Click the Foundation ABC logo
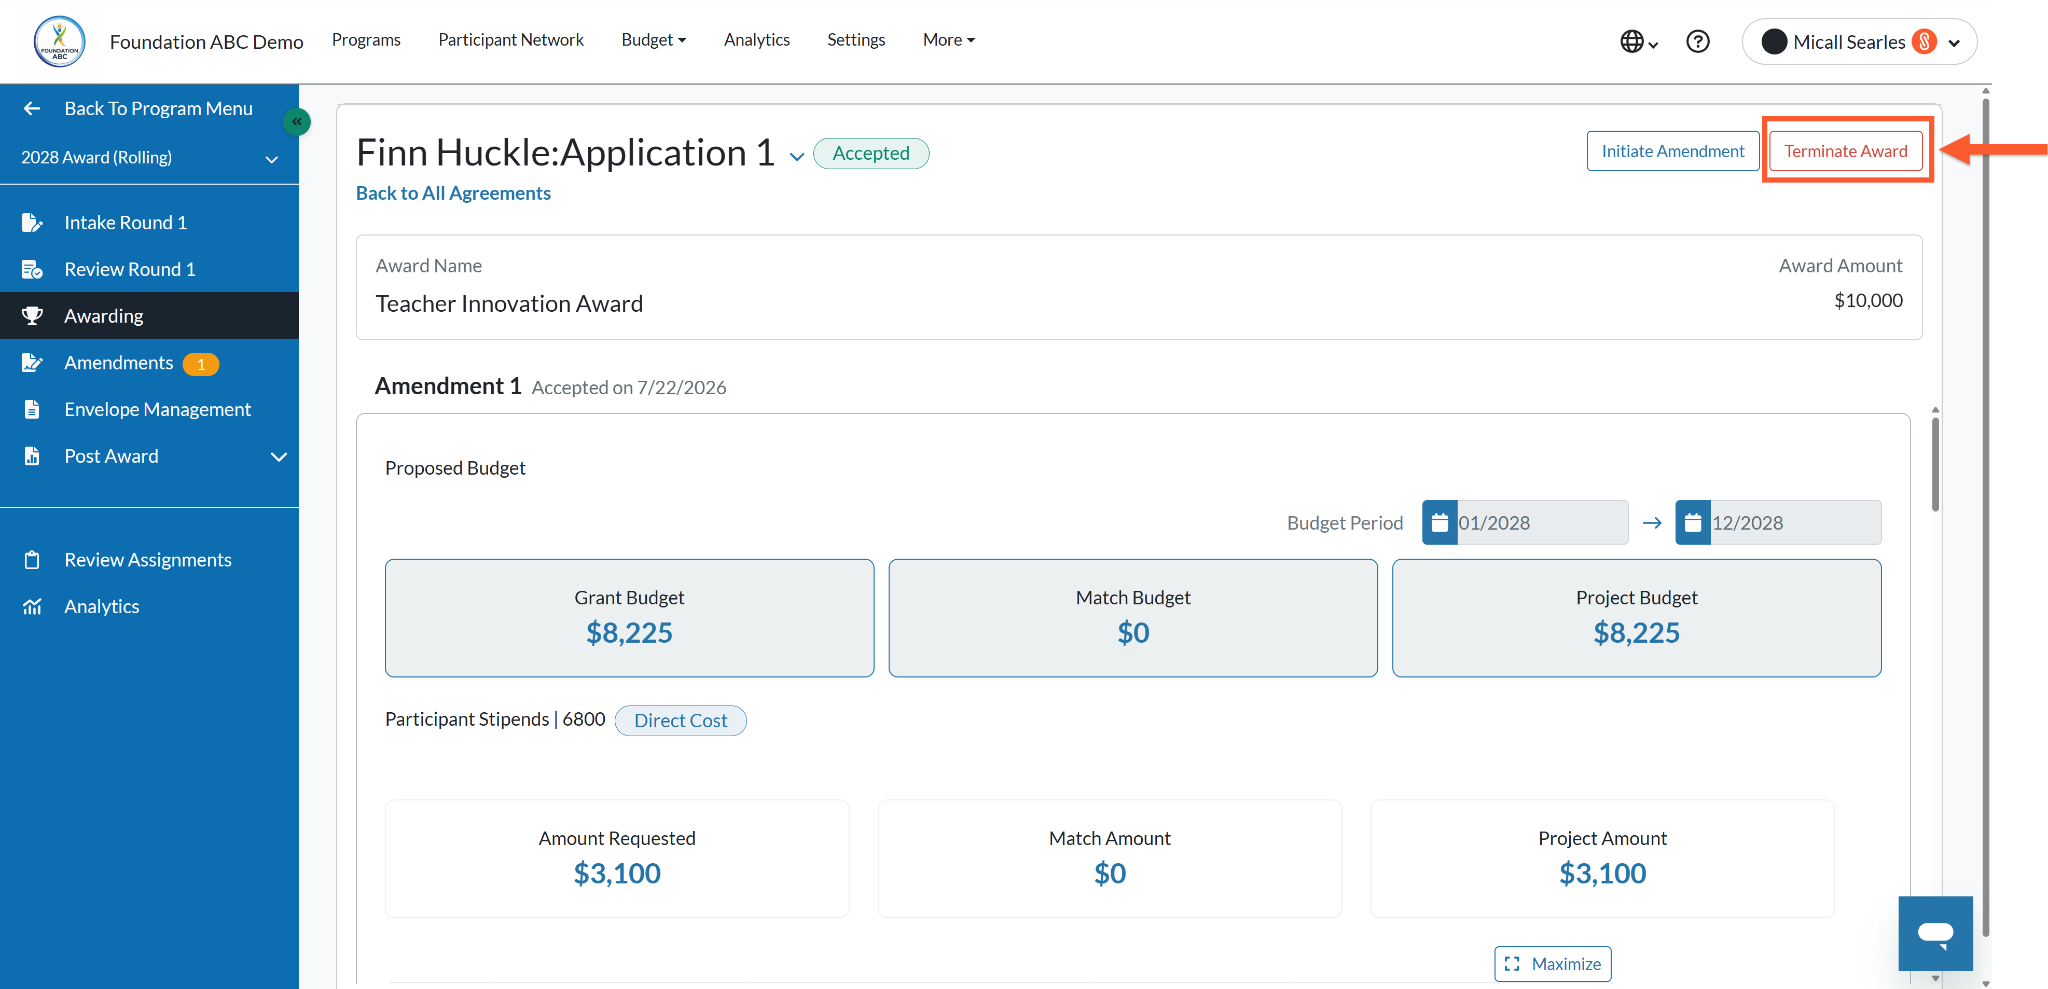Image resolution: width=2048 pixels, height=989 pixels. [x=59, y=41]
